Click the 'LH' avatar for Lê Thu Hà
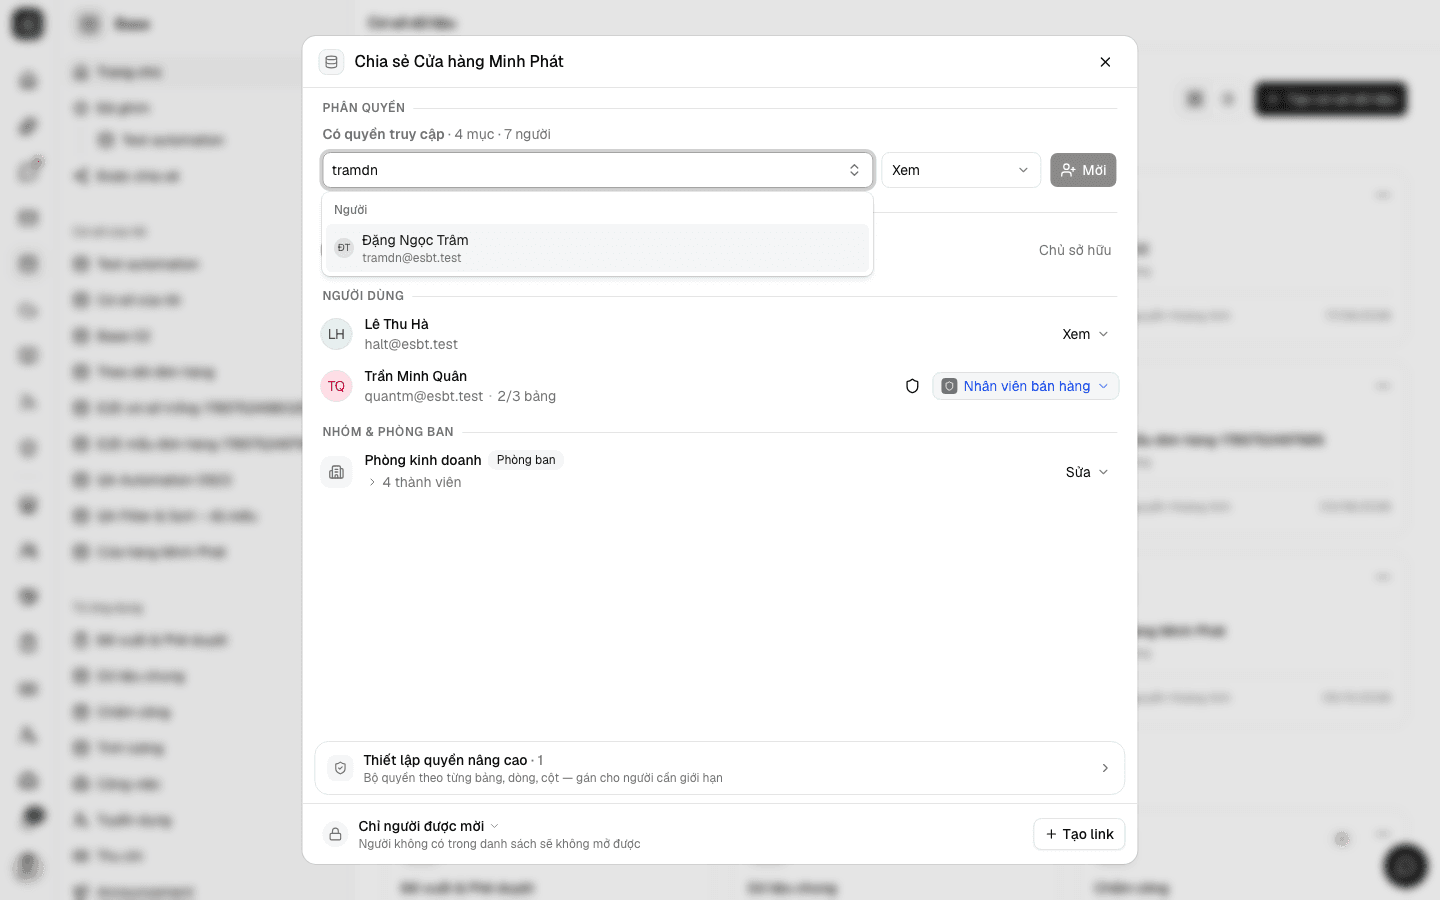This screenshot has width=1440, height=900. click(x=336, y=334)
